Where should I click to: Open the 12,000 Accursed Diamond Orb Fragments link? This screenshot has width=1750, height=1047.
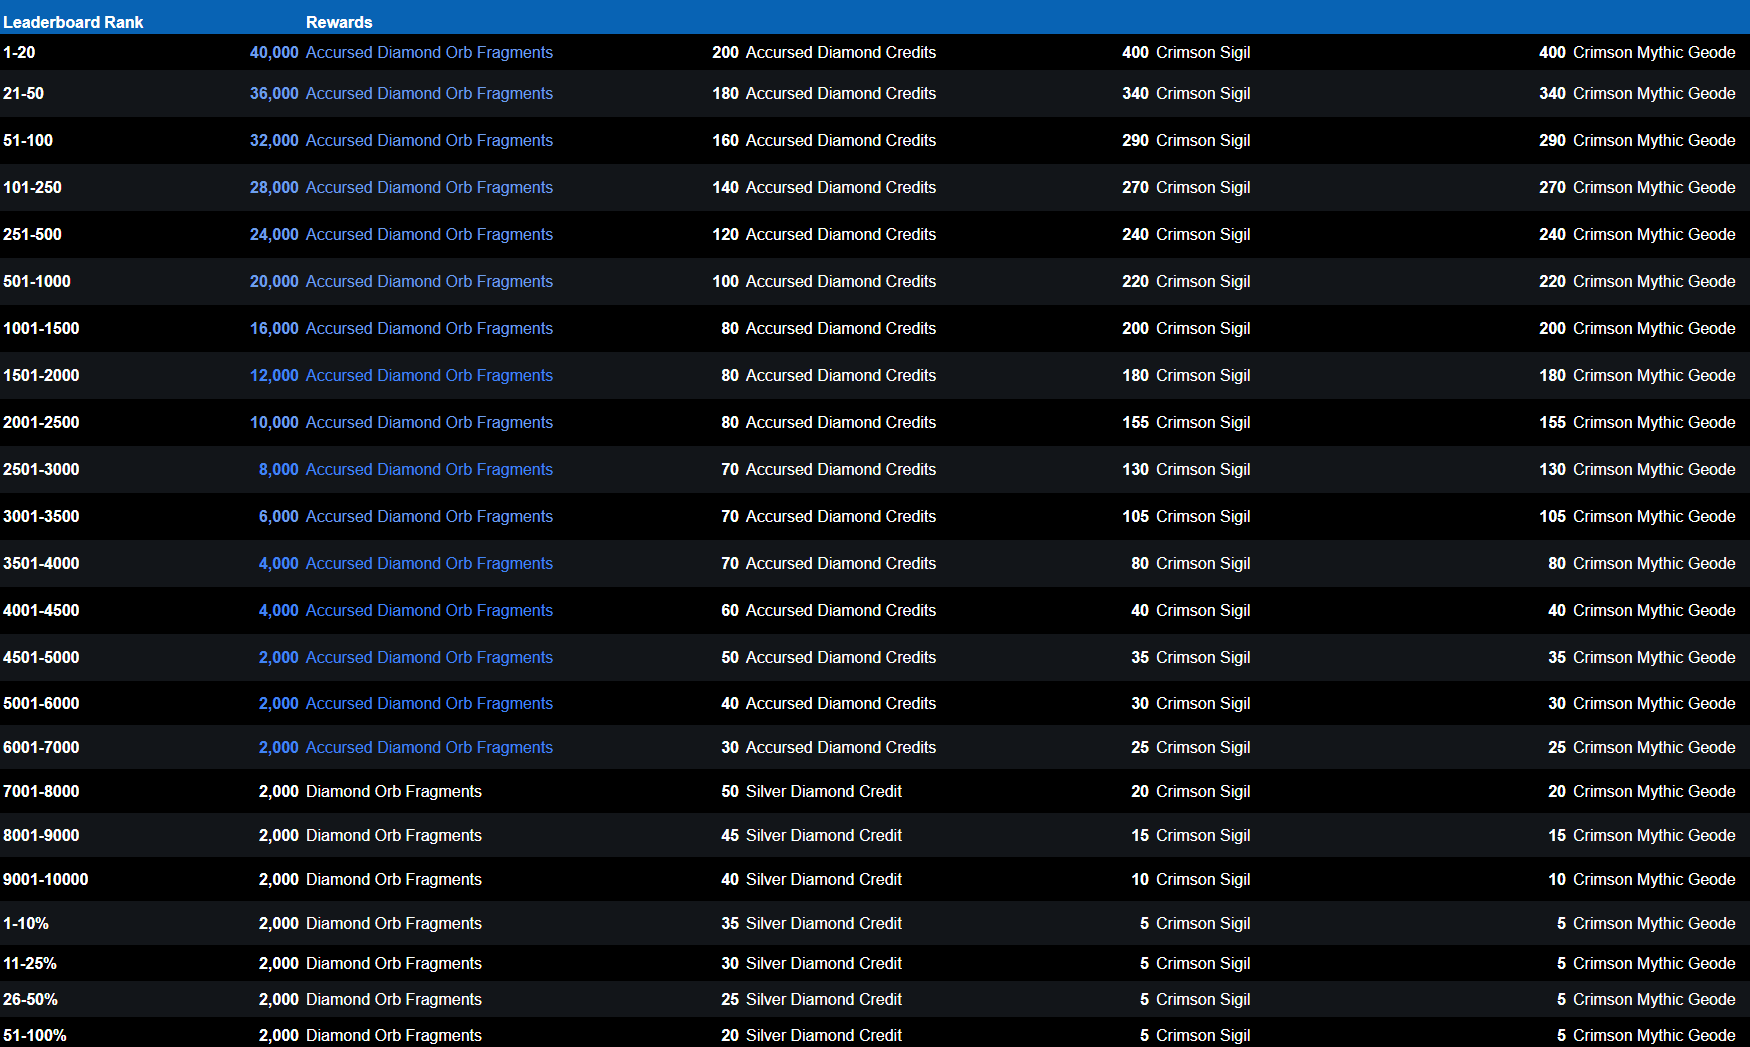[428, 376]
